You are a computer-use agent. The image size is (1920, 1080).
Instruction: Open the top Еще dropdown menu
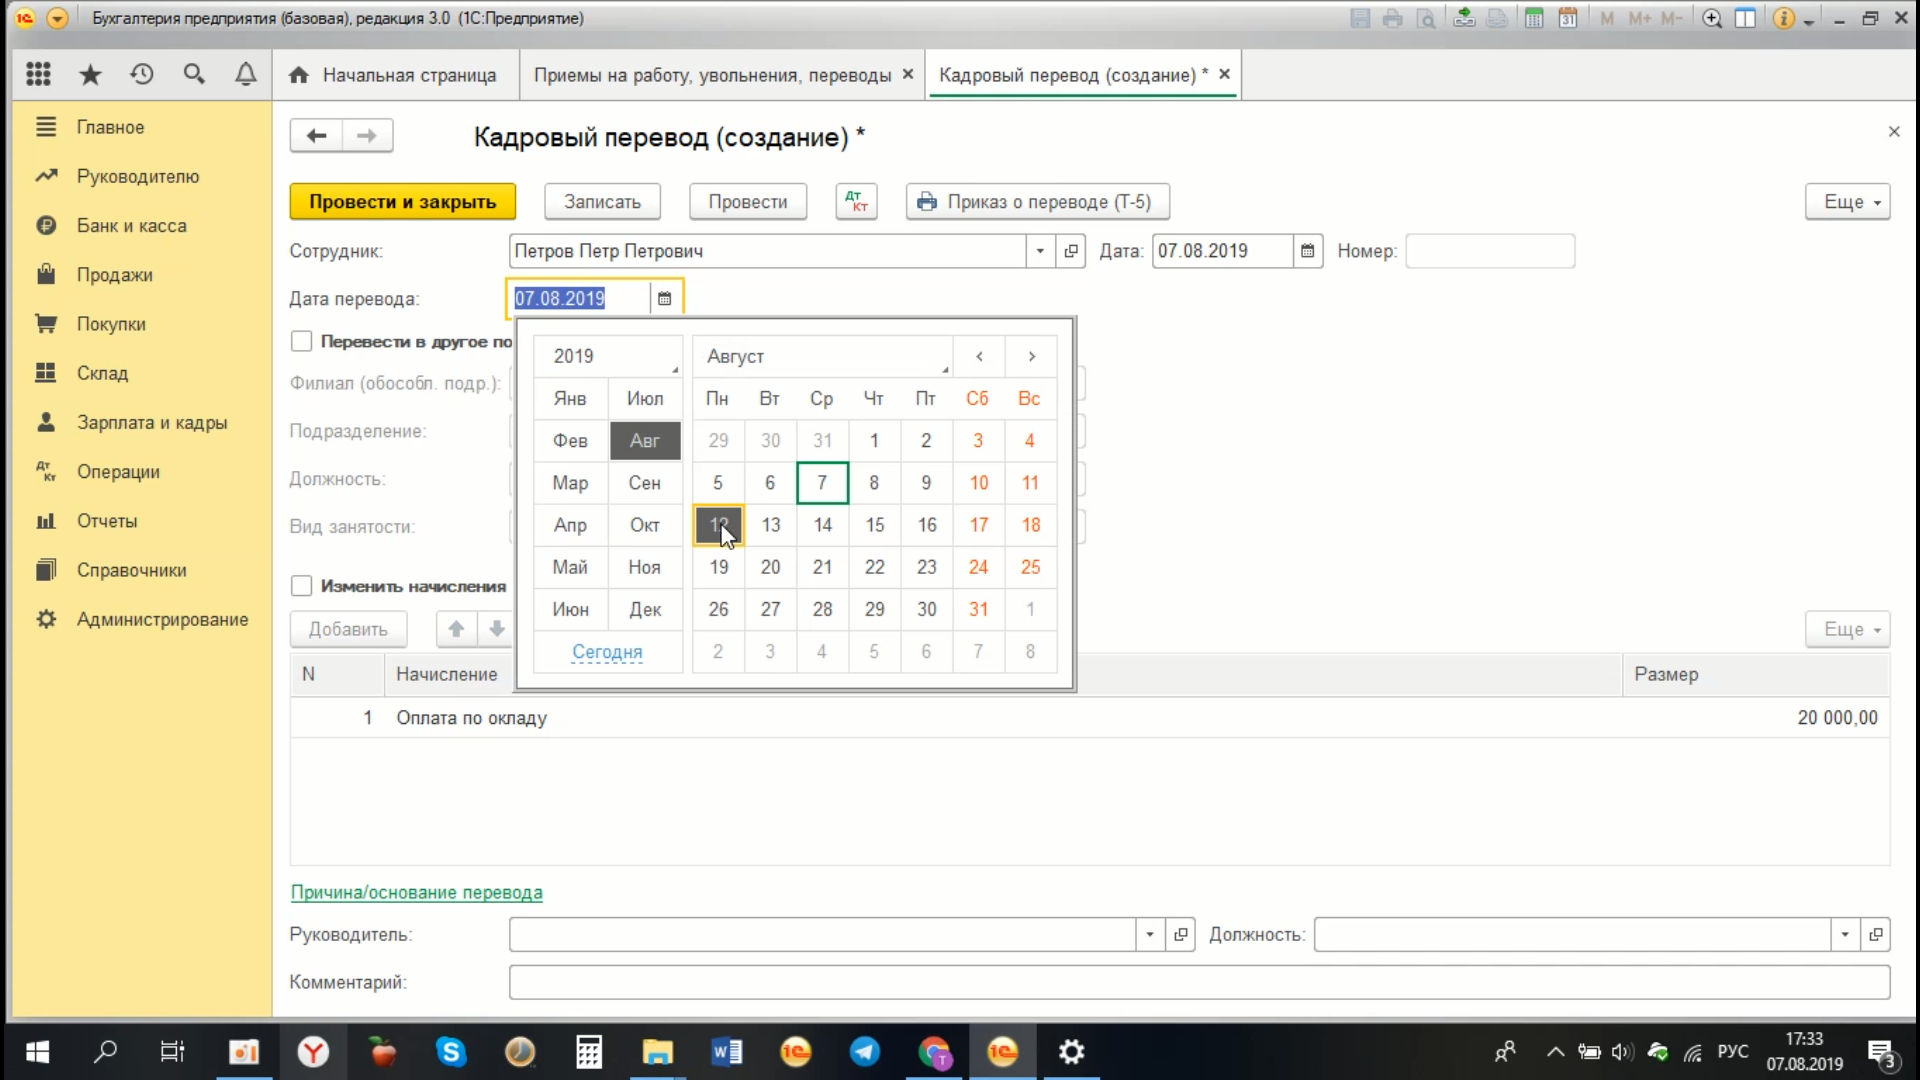(x=1847, y=201)
